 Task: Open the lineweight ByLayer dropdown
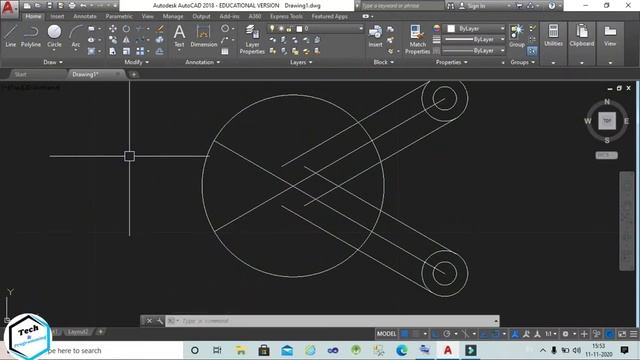[474, 40]
